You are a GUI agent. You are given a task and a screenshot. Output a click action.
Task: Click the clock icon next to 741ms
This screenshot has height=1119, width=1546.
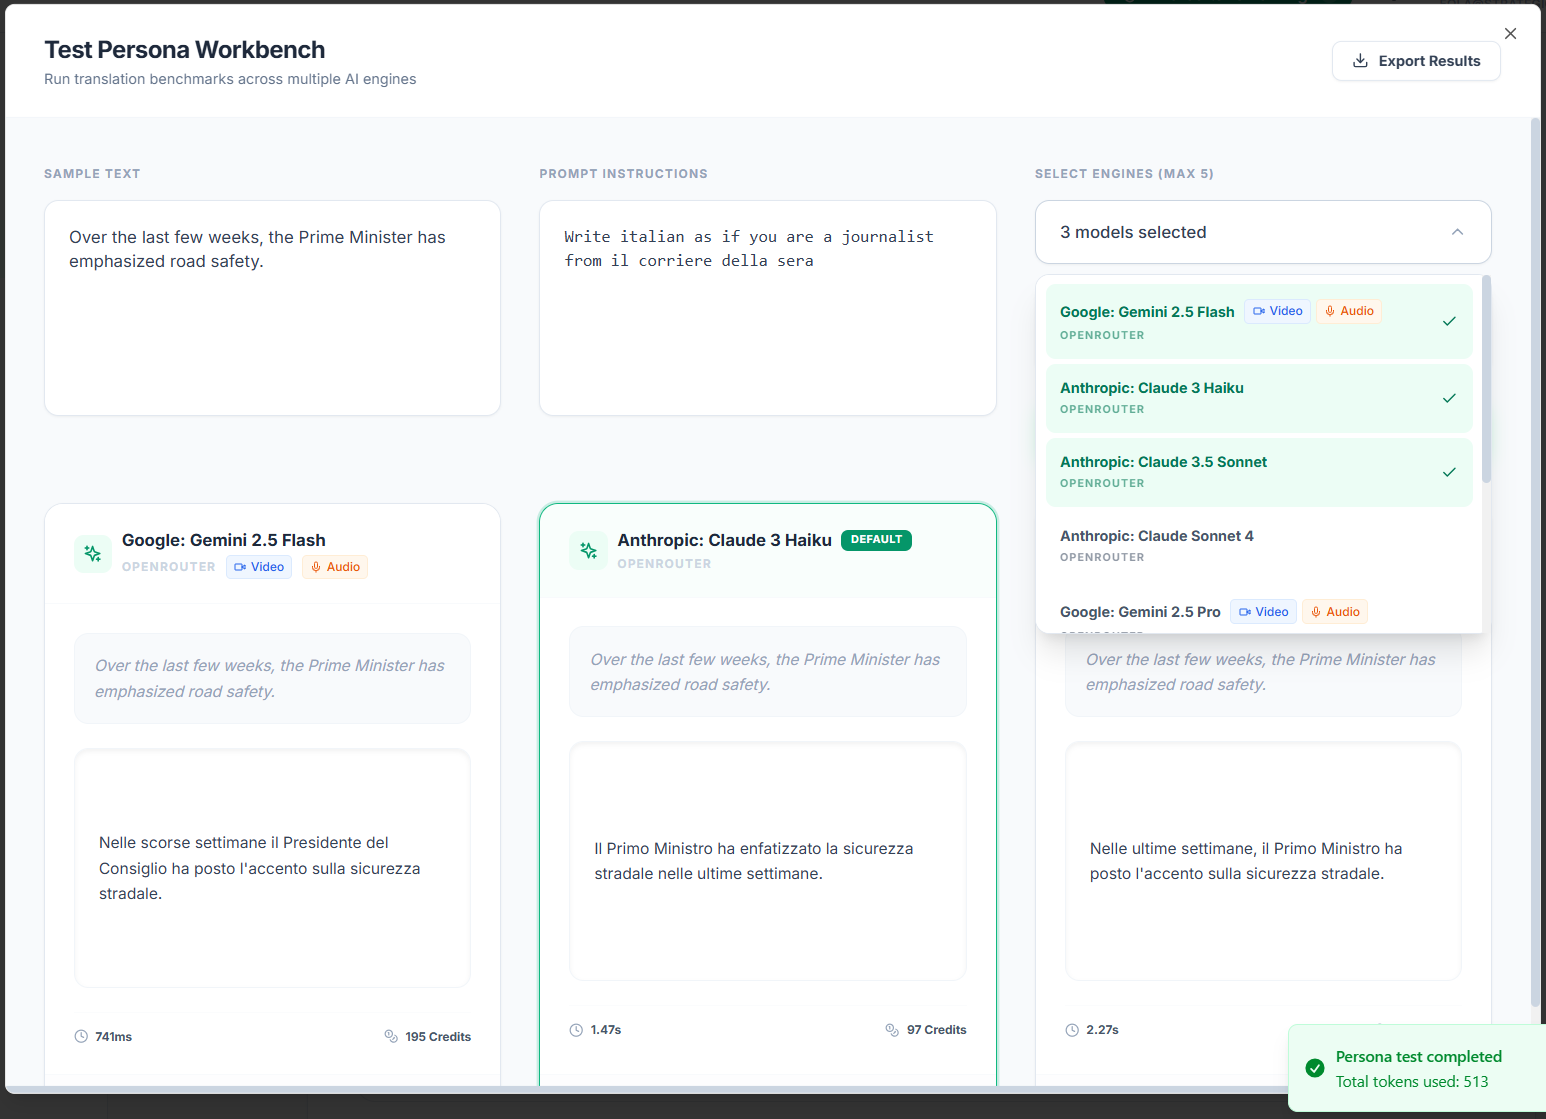82,1036
